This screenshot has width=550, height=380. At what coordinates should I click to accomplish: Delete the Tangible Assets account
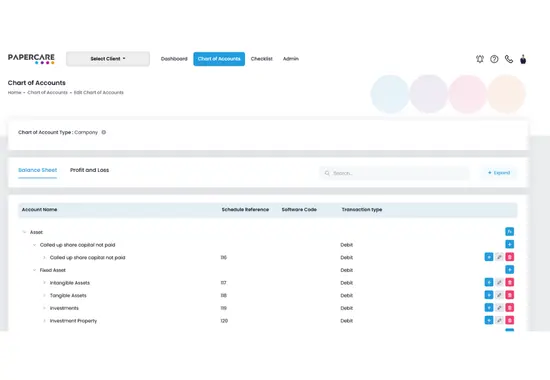pyautogui.click(x=510, y=295)
